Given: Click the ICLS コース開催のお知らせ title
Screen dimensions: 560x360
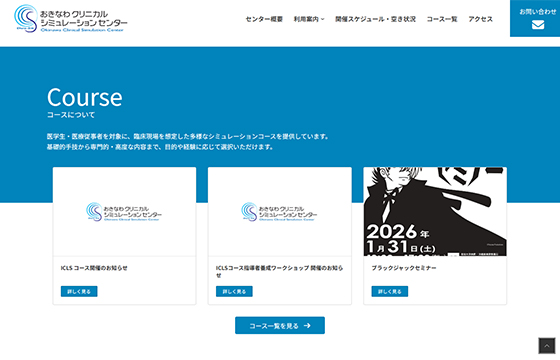Looking at the screenshot, I should [x=94, y=268].
